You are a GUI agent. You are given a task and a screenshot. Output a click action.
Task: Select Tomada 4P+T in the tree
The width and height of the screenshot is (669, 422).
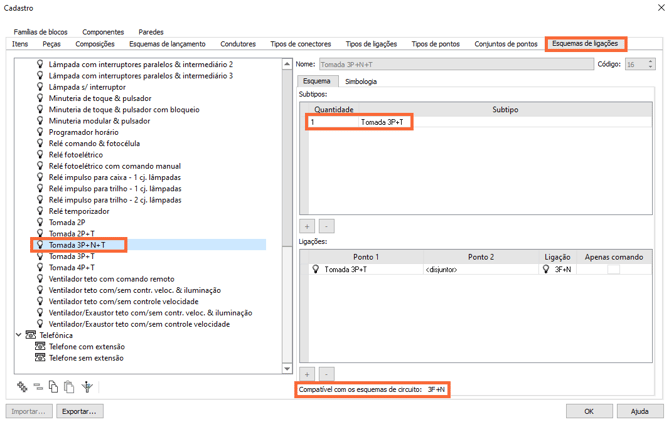coord(72,268)
